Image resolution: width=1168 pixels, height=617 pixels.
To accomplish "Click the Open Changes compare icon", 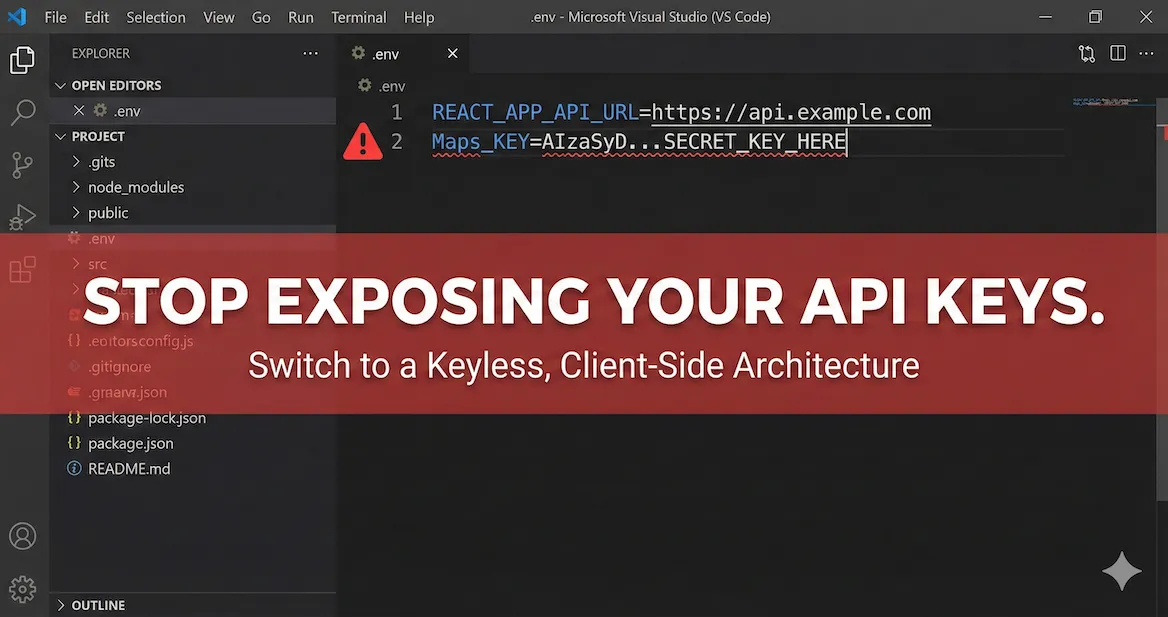I will pos(1087,53).
